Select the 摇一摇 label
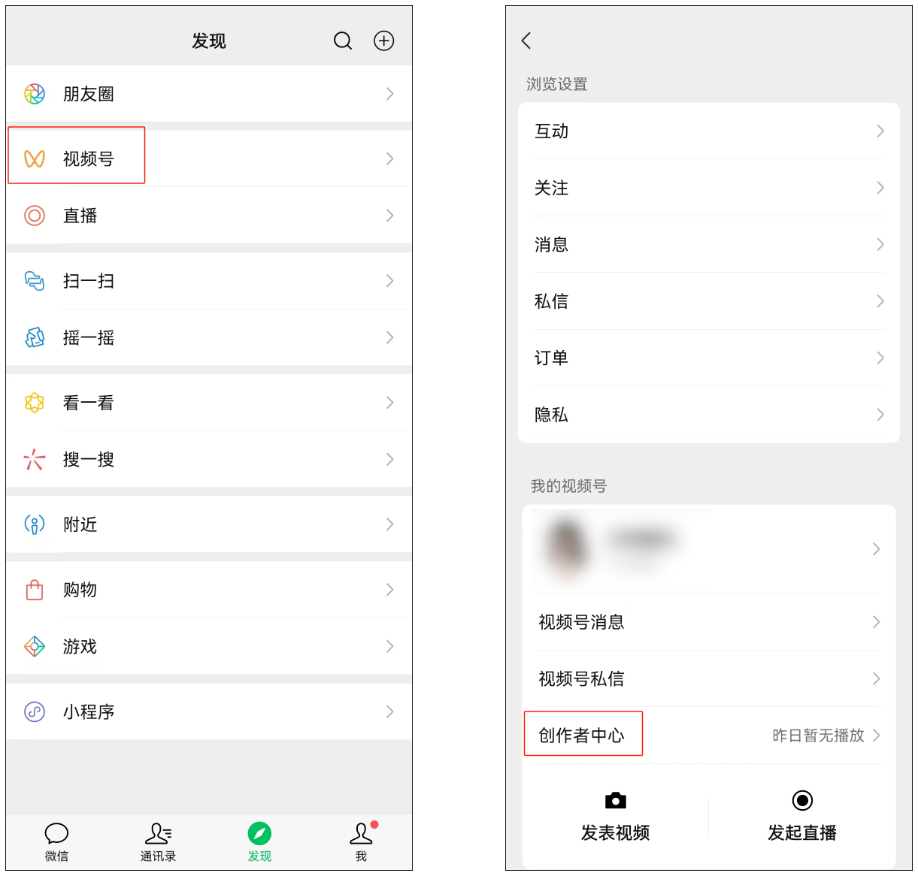The height and width of the screenshot is (877, 918). point(89,338)
